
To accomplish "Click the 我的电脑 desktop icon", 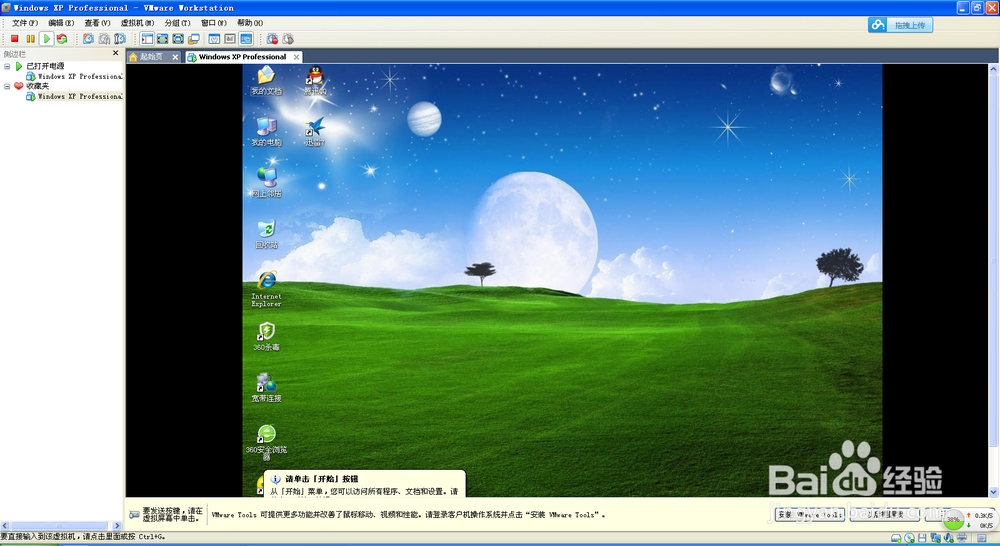I will click(x=266, y=131).
